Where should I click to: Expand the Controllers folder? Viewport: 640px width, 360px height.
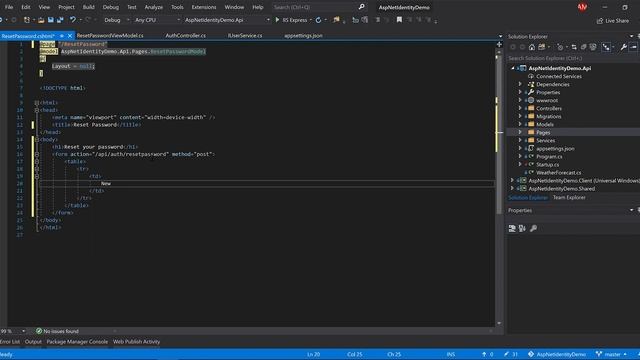520,108
